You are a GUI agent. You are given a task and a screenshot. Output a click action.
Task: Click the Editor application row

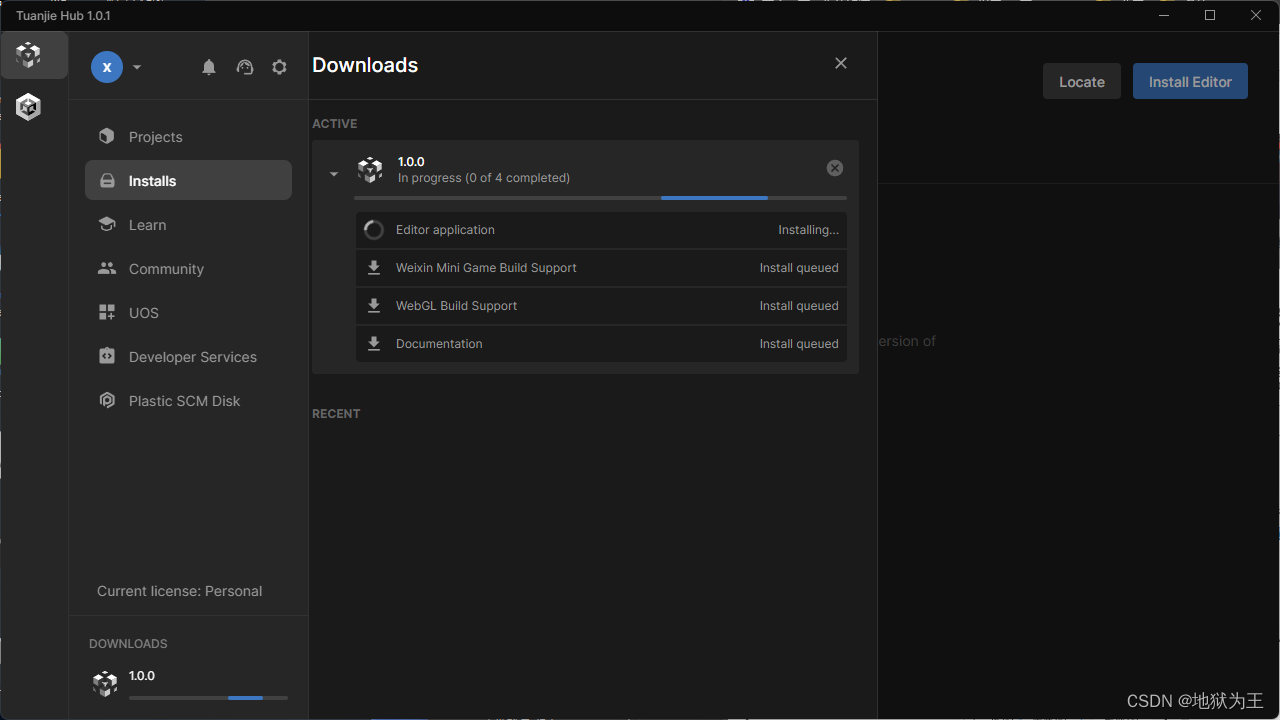(601, 230)
